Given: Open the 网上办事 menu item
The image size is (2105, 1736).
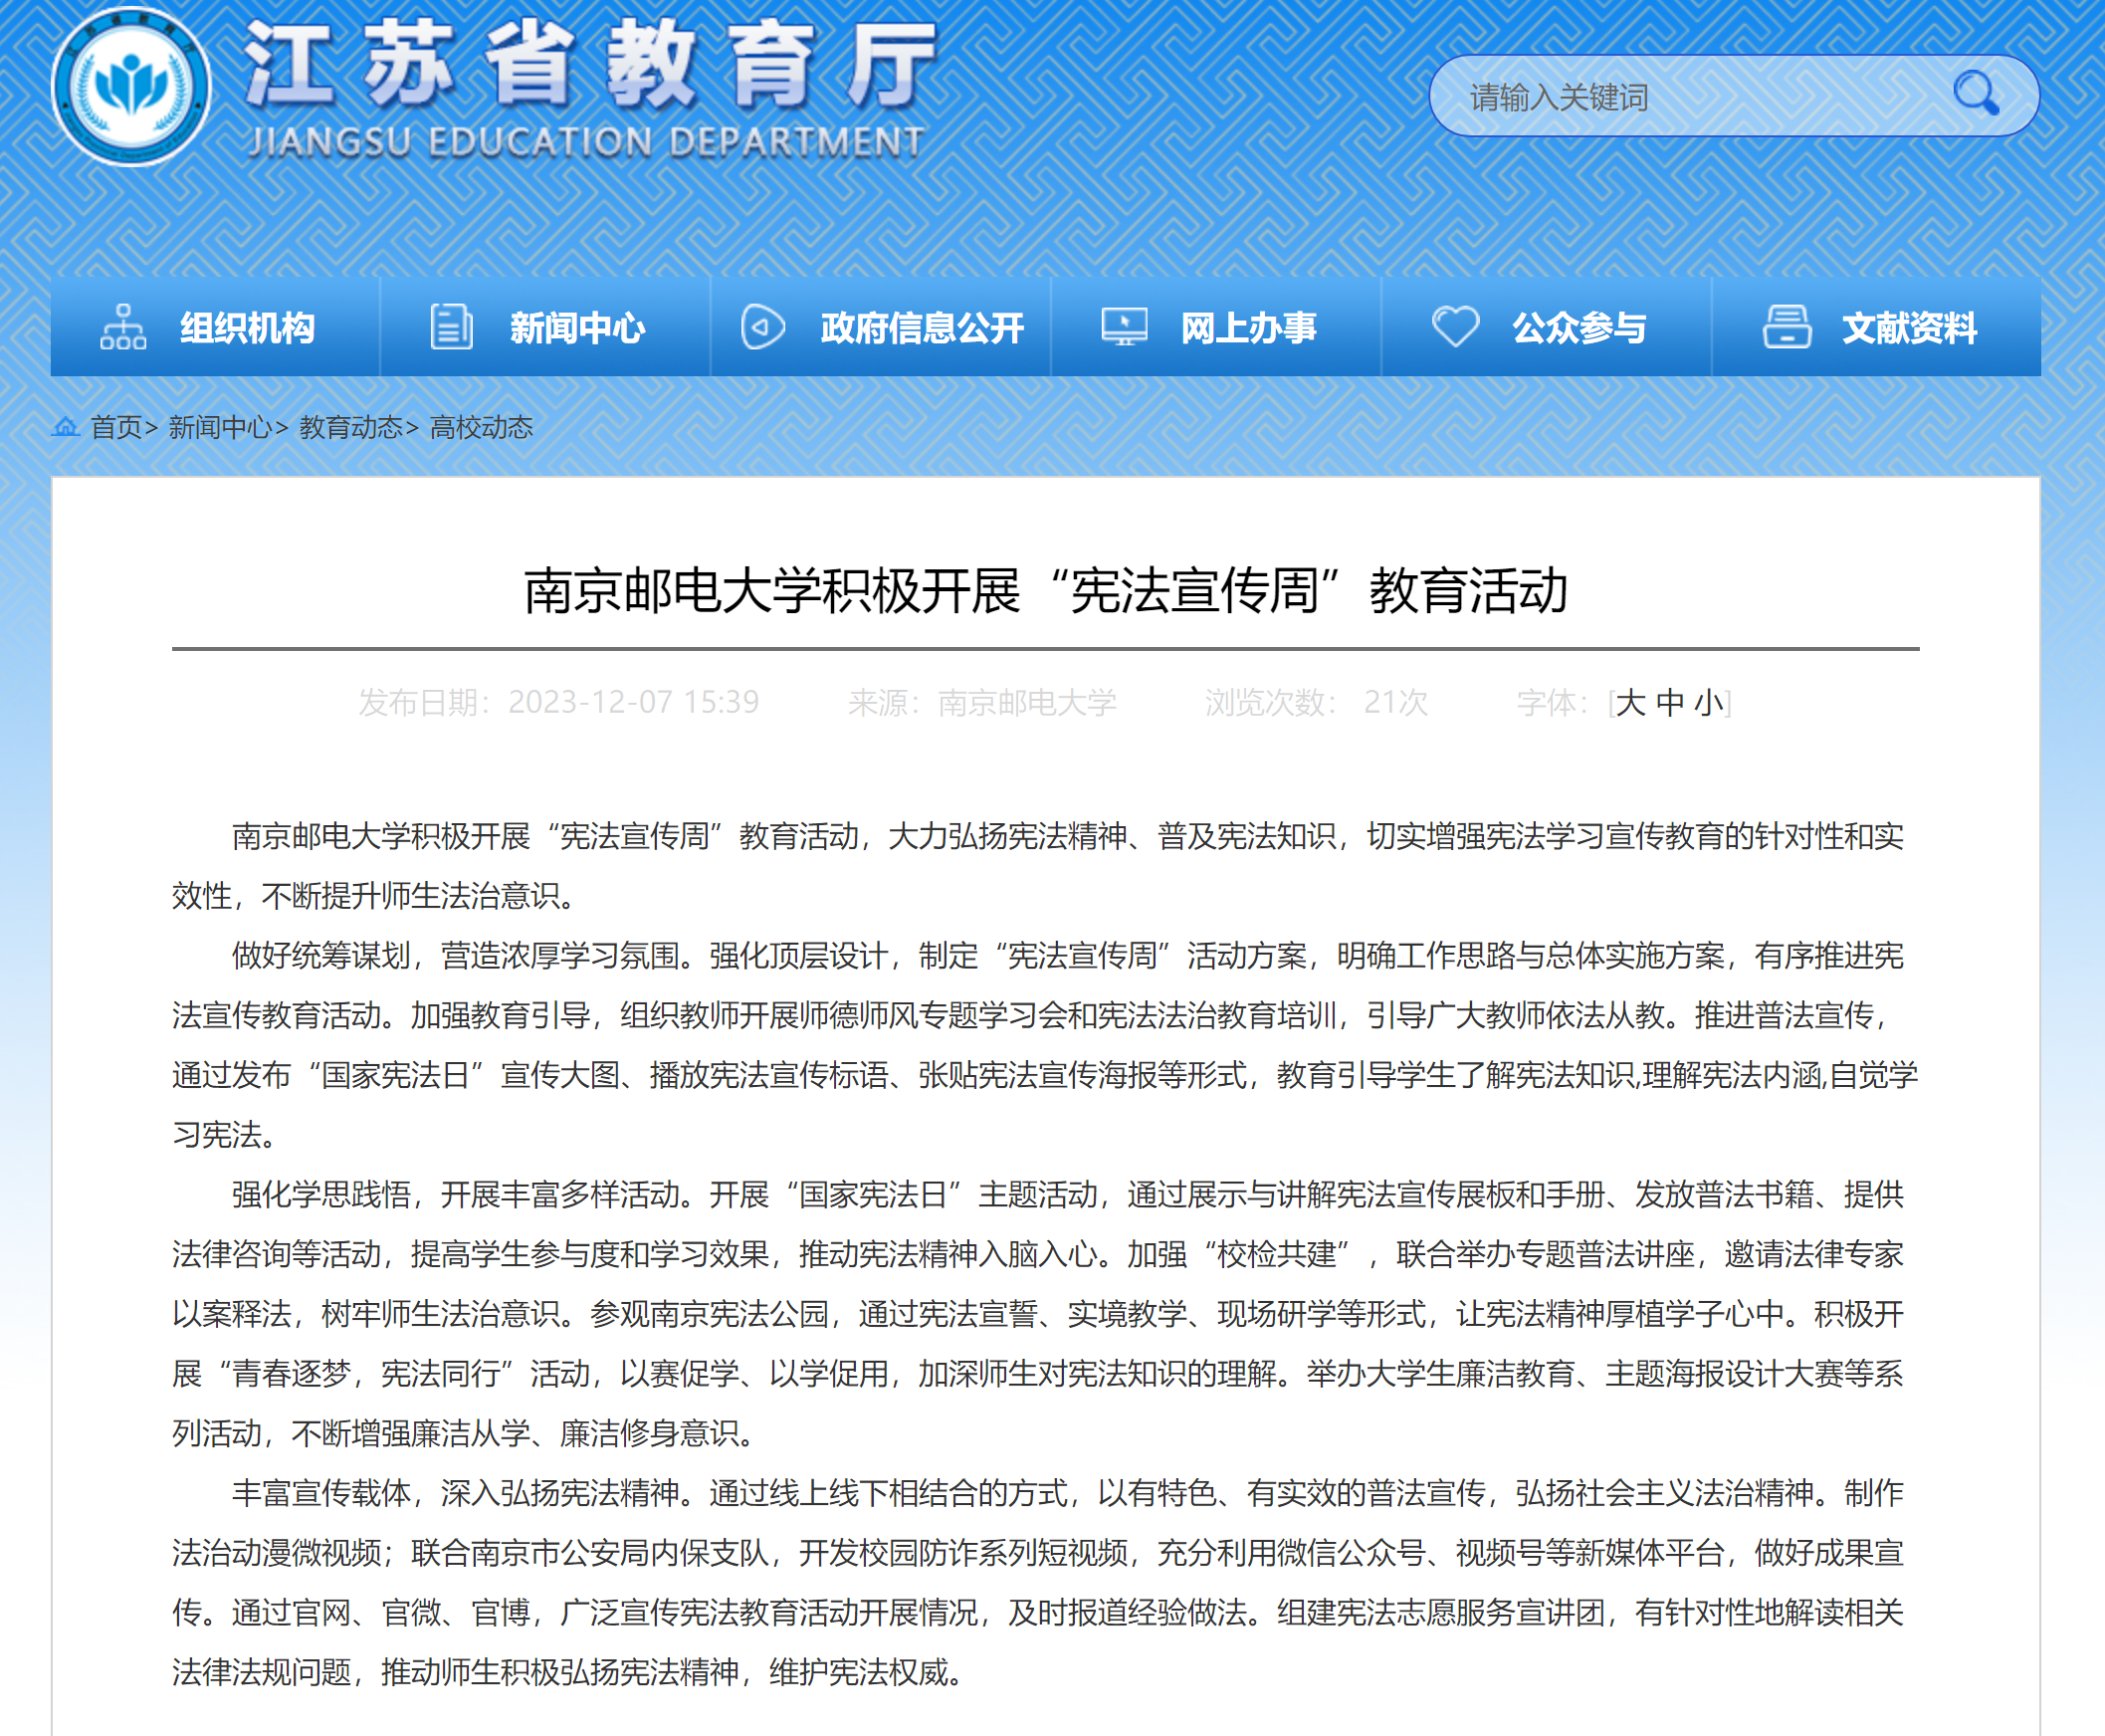Looking at the screenshot, I should click(x=1248, y=328).
